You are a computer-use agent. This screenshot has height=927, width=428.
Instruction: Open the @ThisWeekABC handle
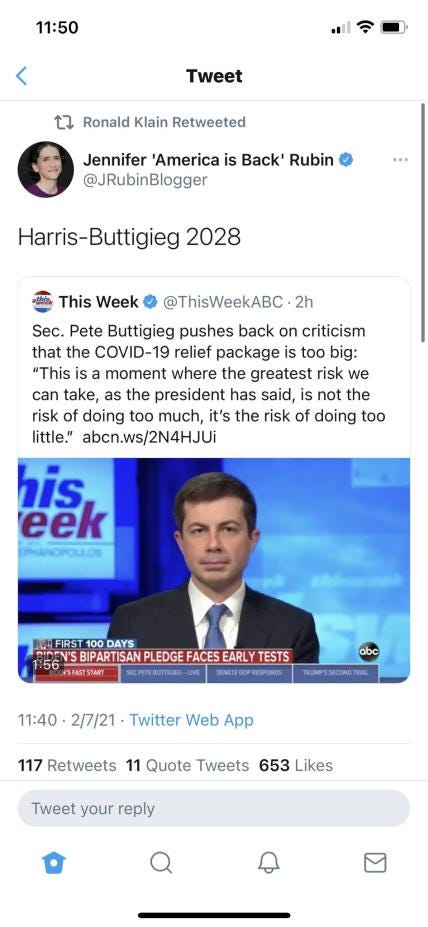point(222,302)
